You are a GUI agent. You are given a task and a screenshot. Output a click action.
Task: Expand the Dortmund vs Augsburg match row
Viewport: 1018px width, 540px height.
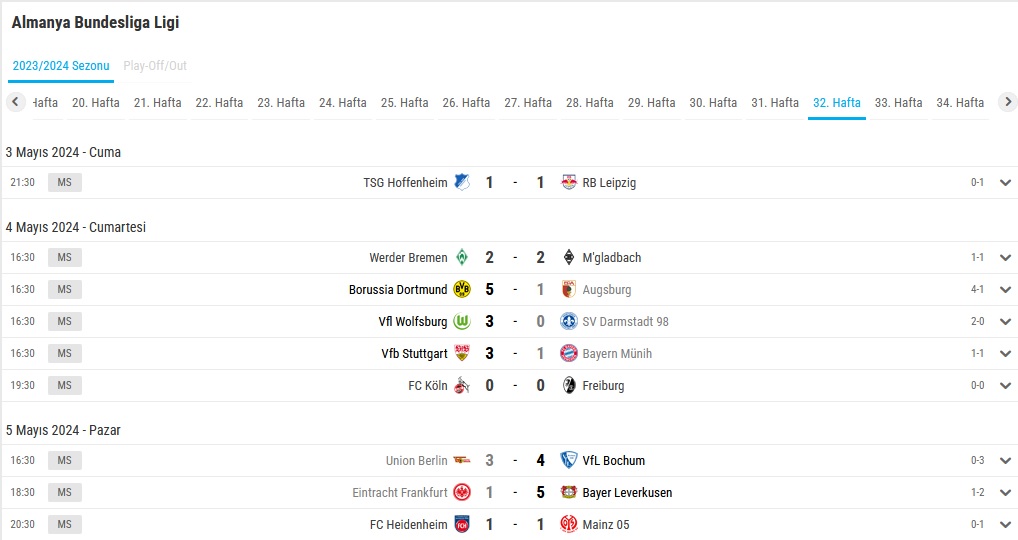click(x=1006, y=290)
